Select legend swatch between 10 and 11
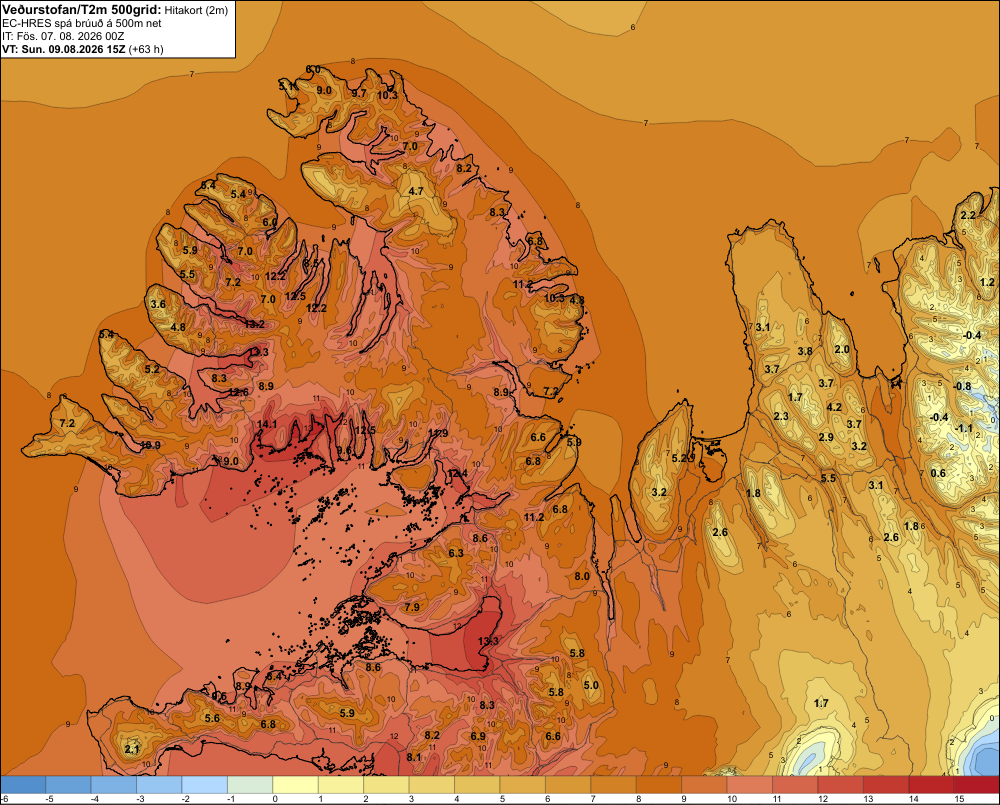This screenshot has height=805, width=1000. click(x=749, y=785)
